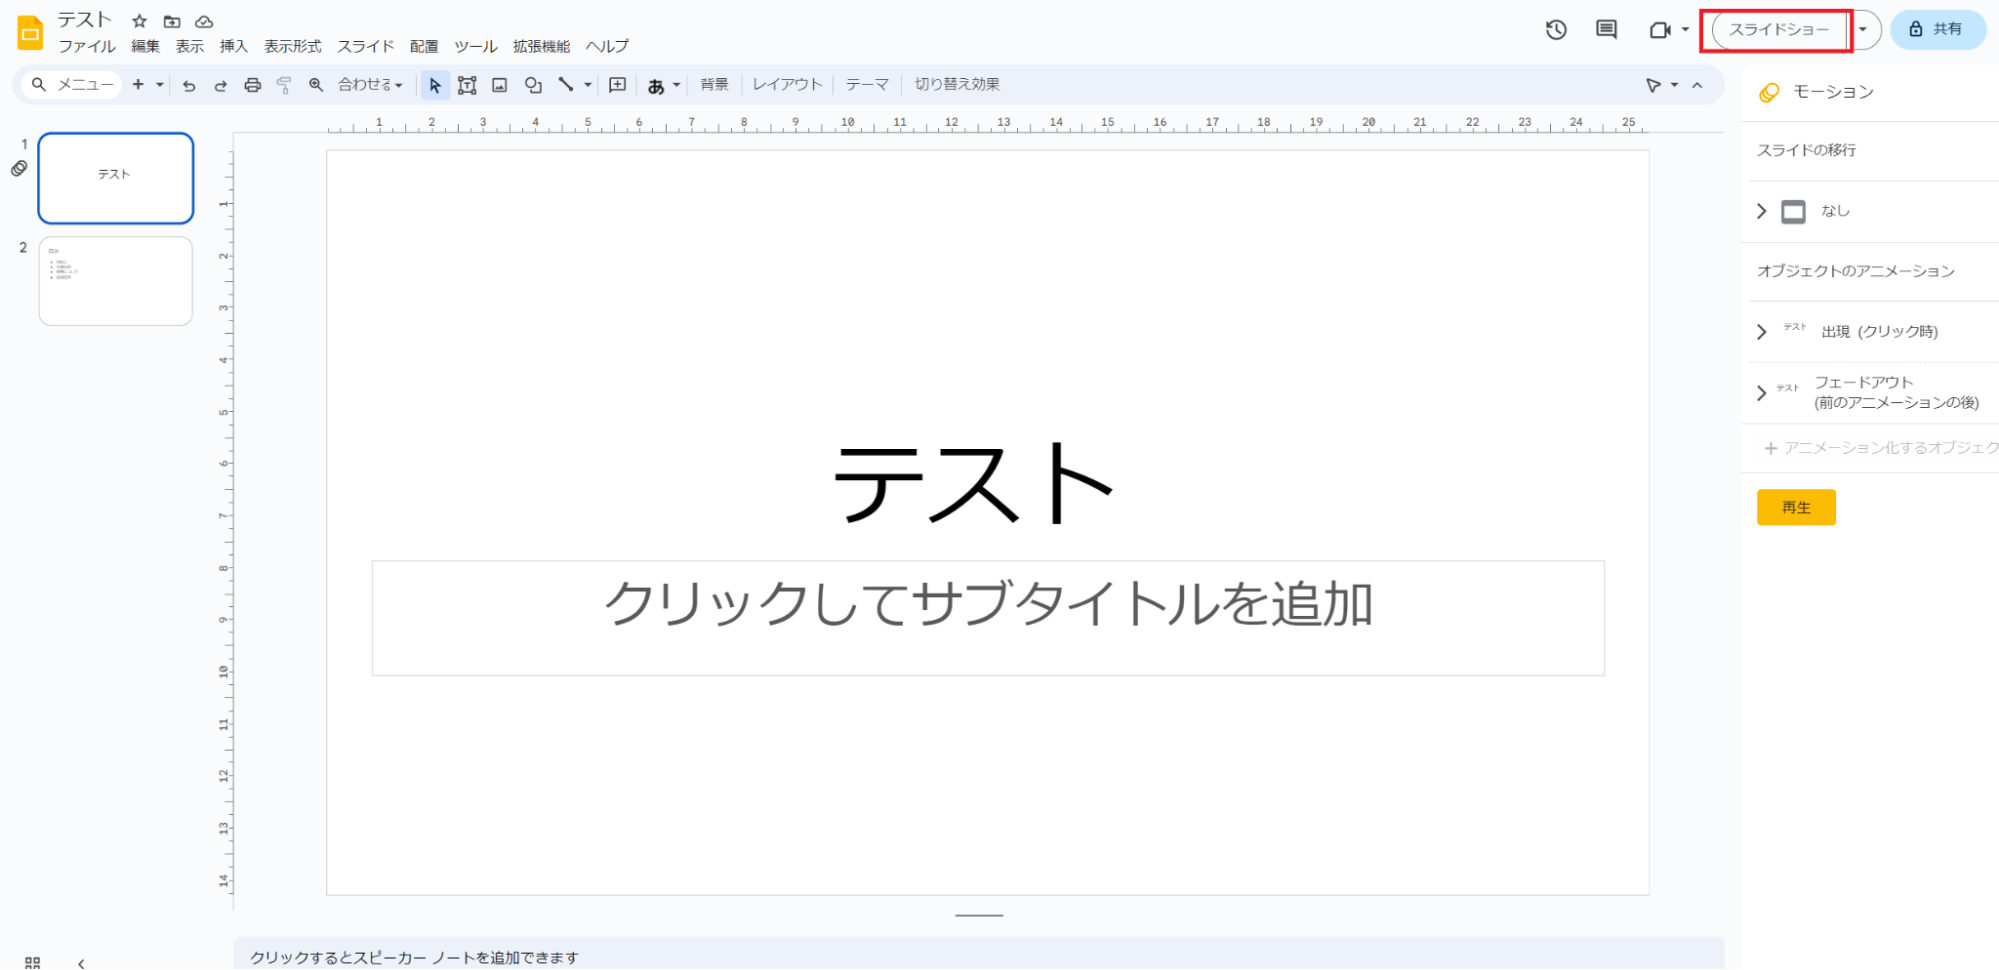Click the add comment icon in toolbar

click(x=618, y=86)
